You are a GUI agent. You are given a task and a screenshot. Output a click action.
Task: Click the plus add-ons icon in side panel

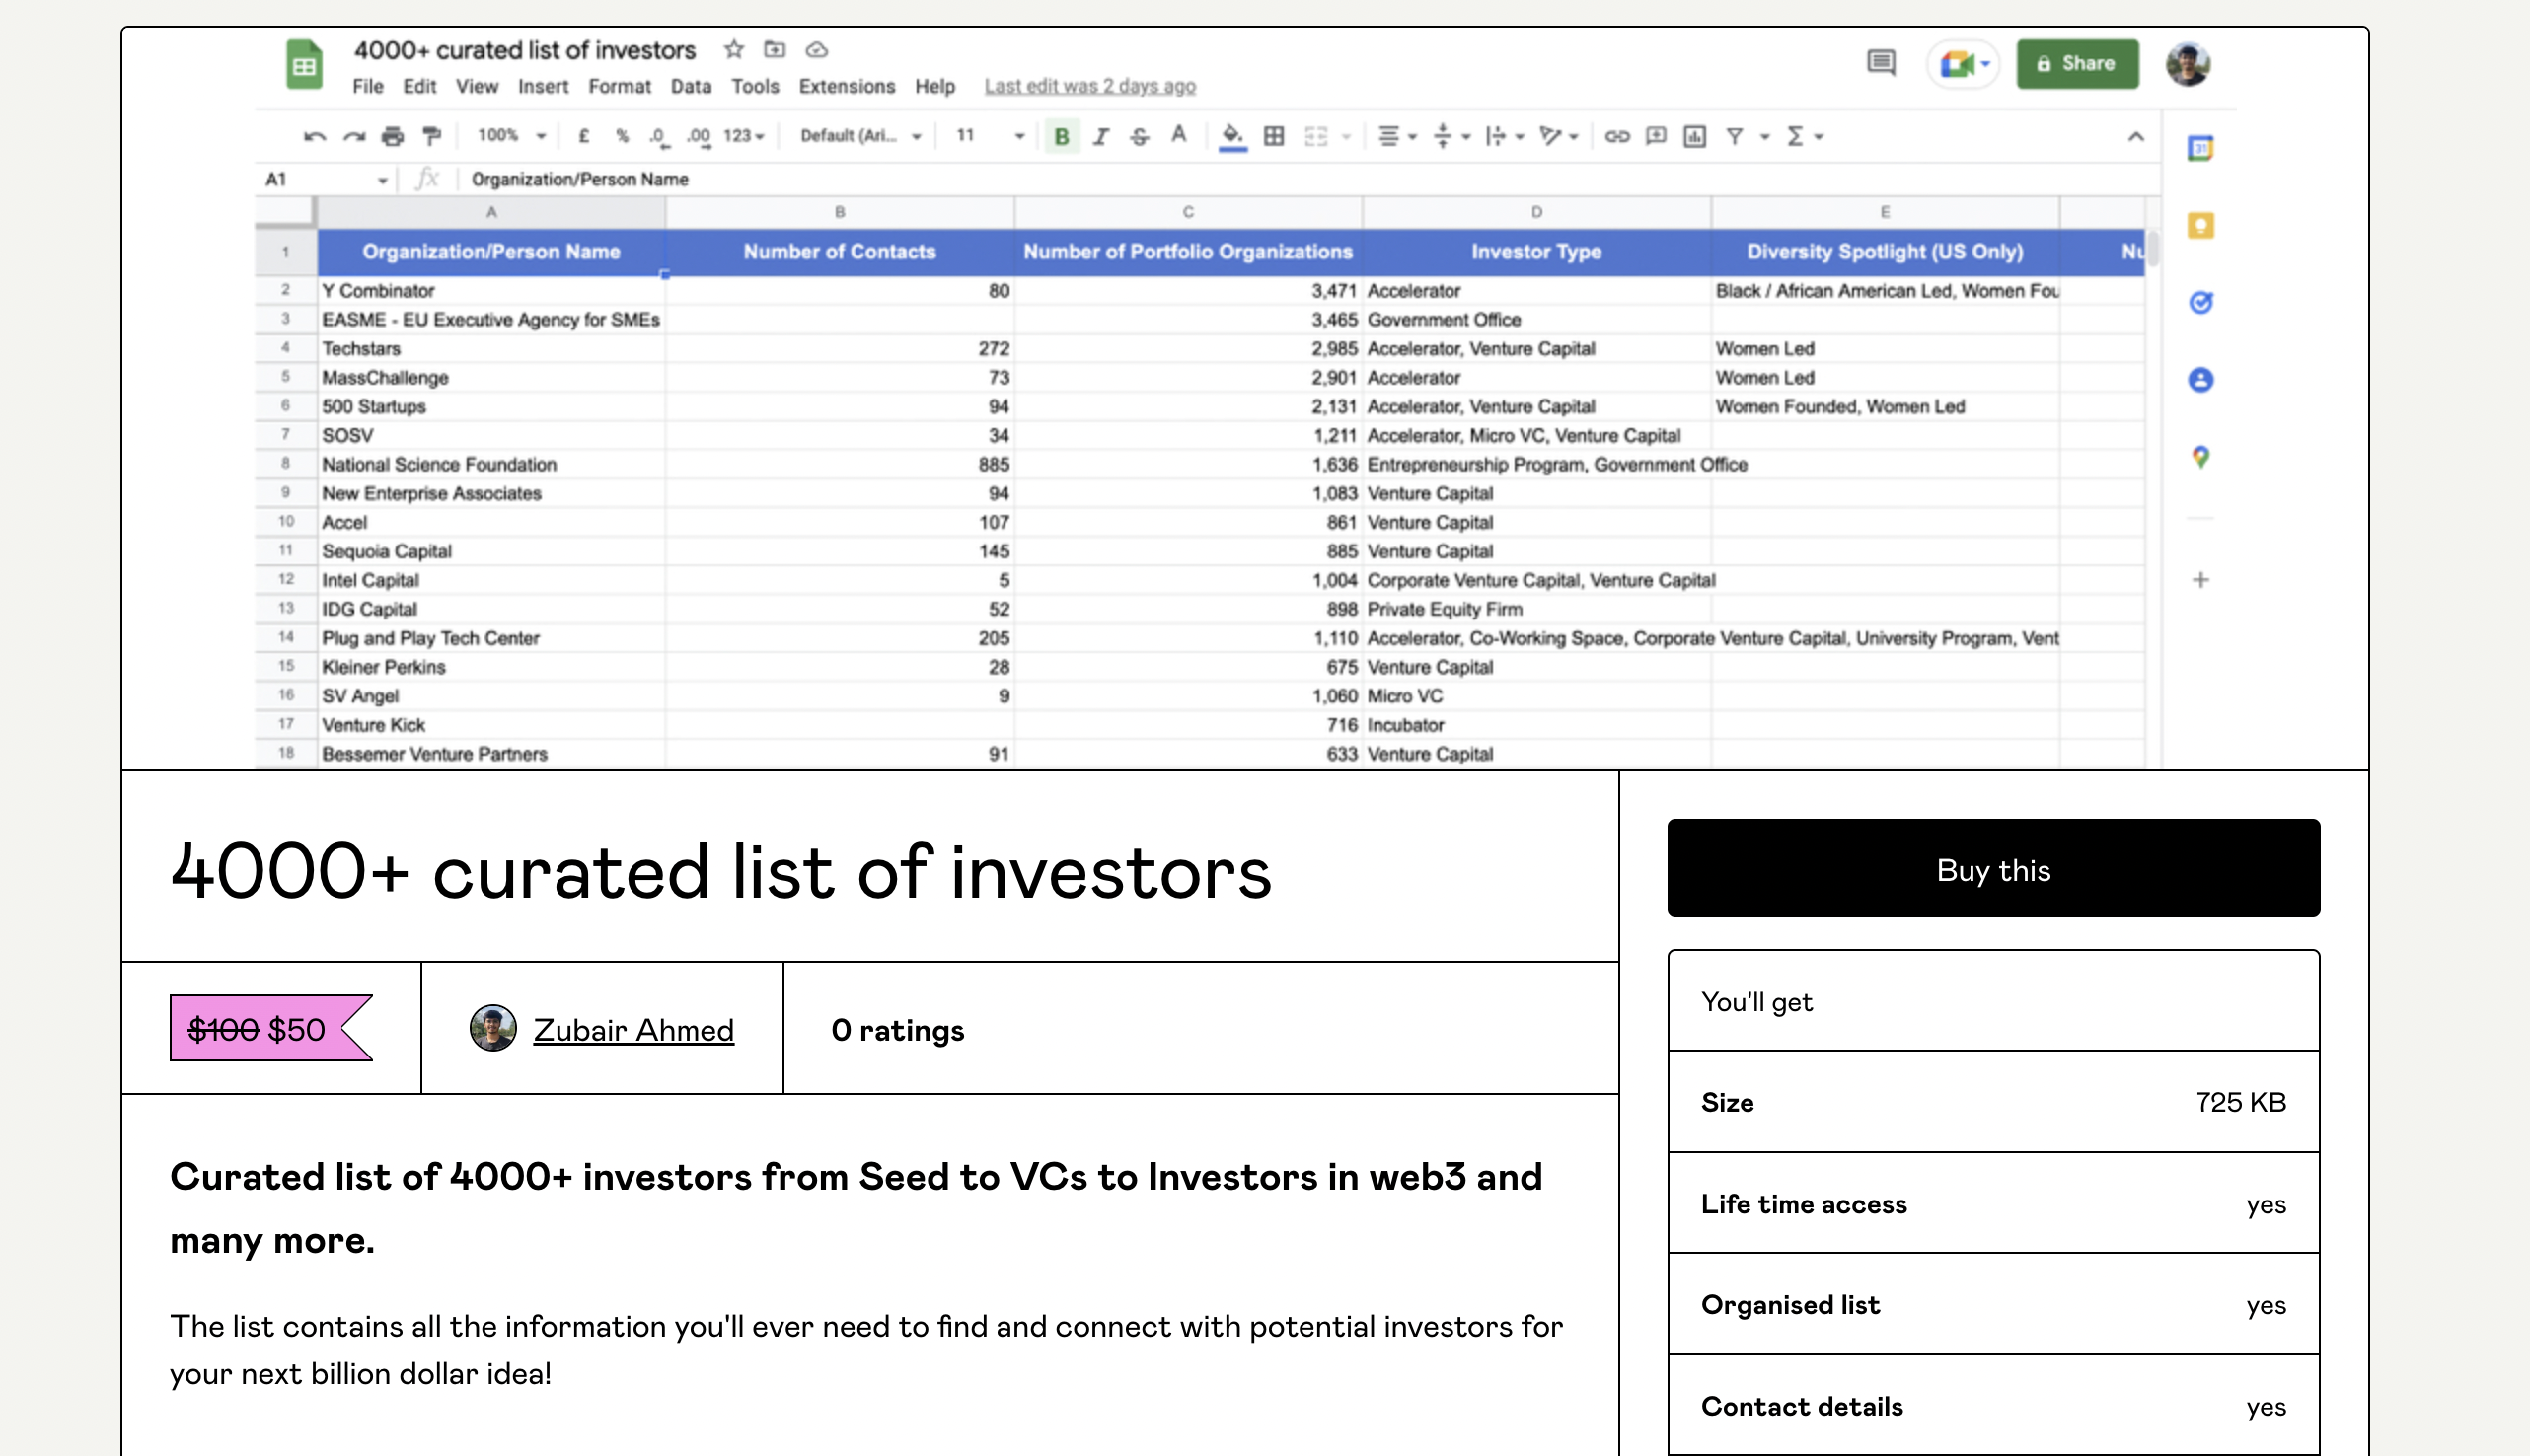(x=2200, y=580)
